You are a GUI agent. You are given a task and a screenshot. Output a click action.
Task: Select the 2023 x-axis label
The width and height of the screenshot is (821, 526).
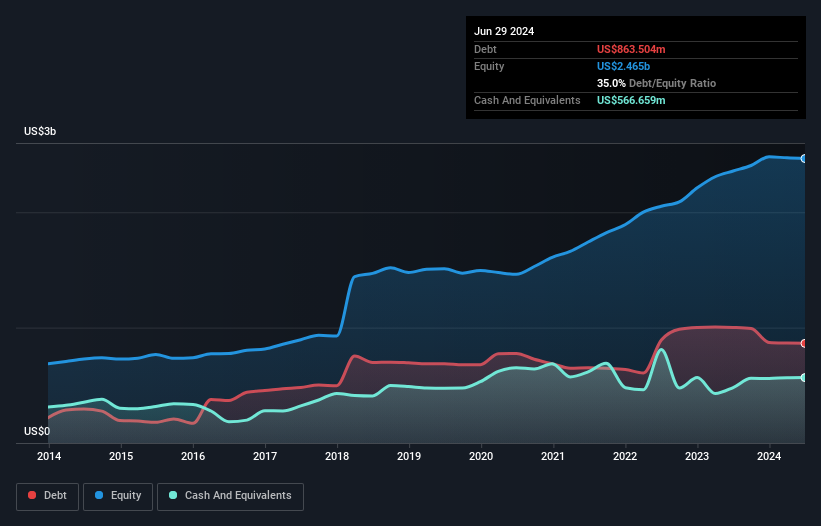click(x=697, y=456)
